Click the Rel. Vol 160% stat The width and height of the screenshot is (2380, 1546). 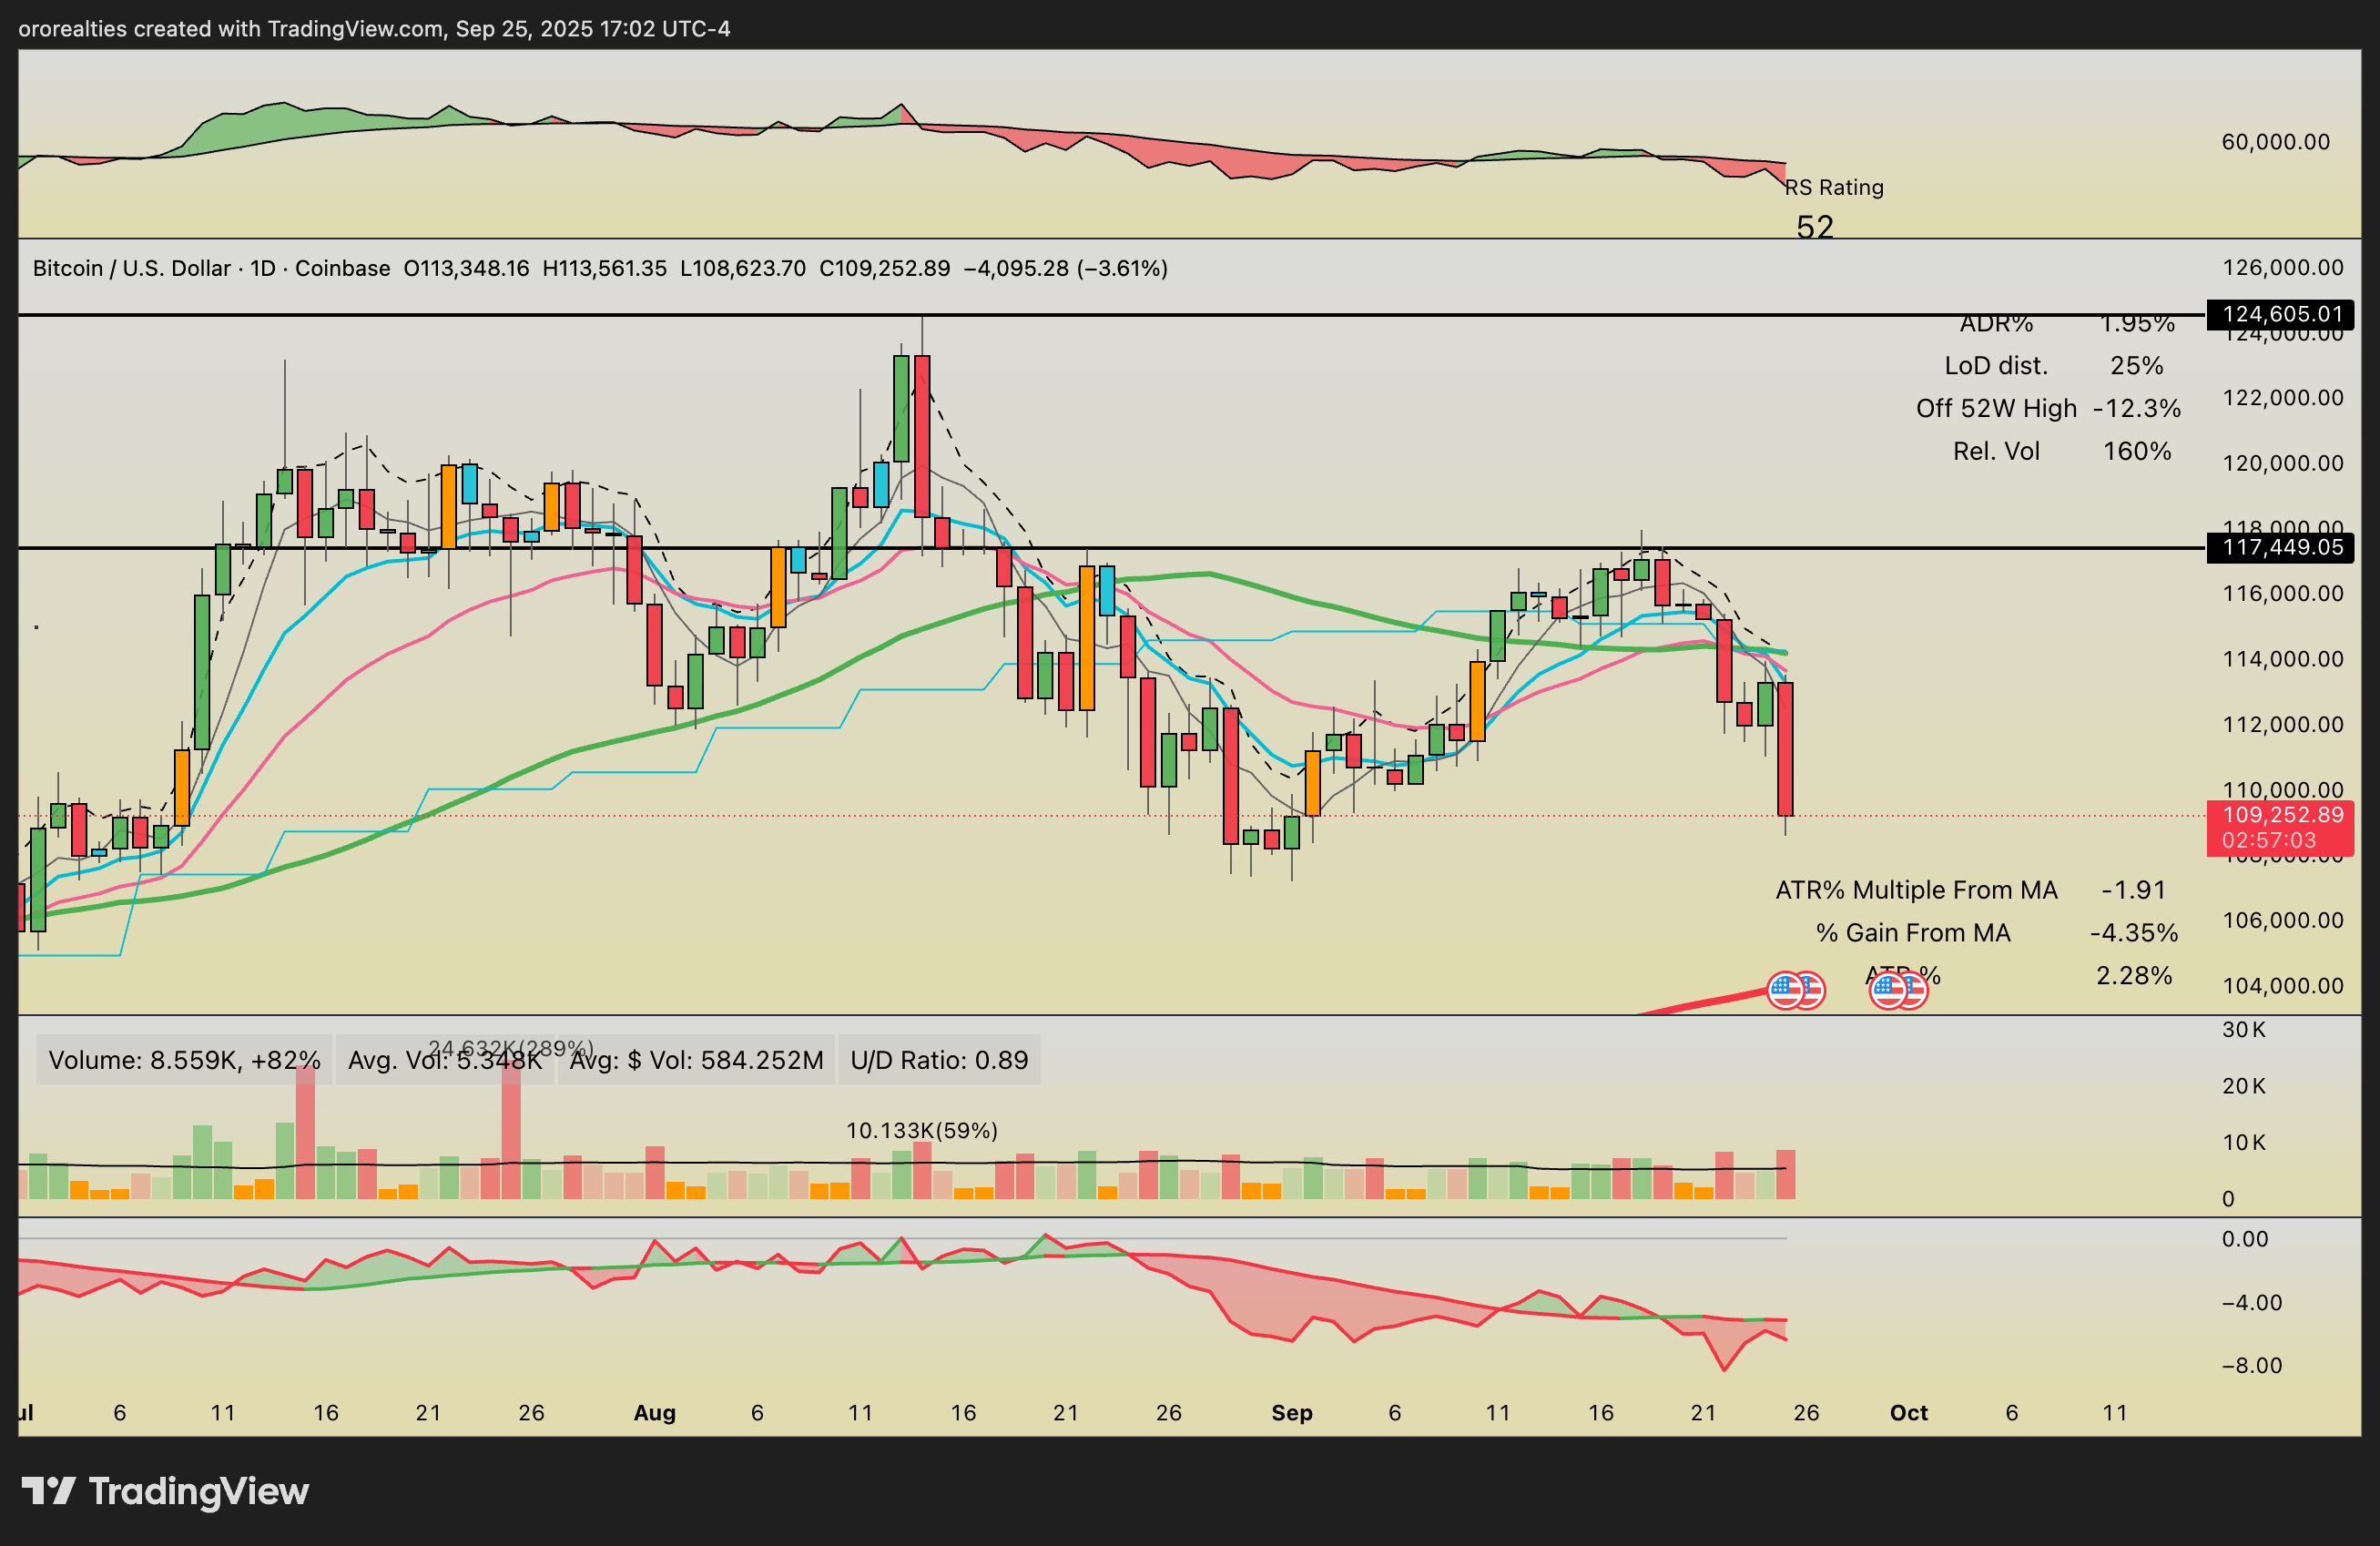(x=2061, y=451)
